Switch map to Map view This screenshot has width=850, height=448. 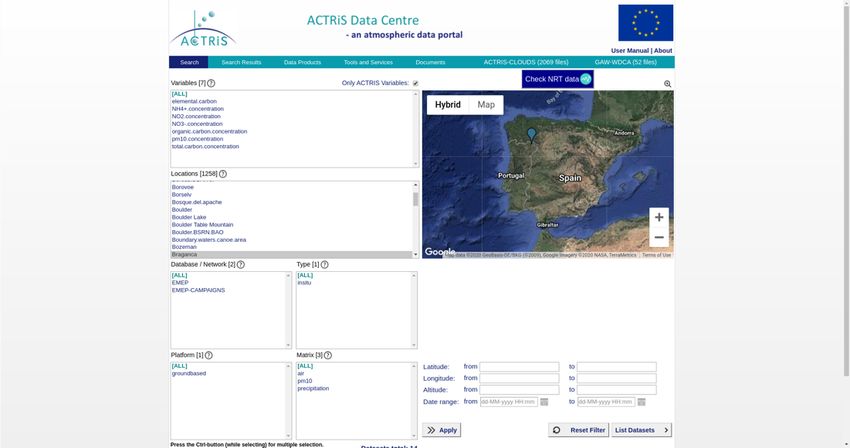point(486,105)
